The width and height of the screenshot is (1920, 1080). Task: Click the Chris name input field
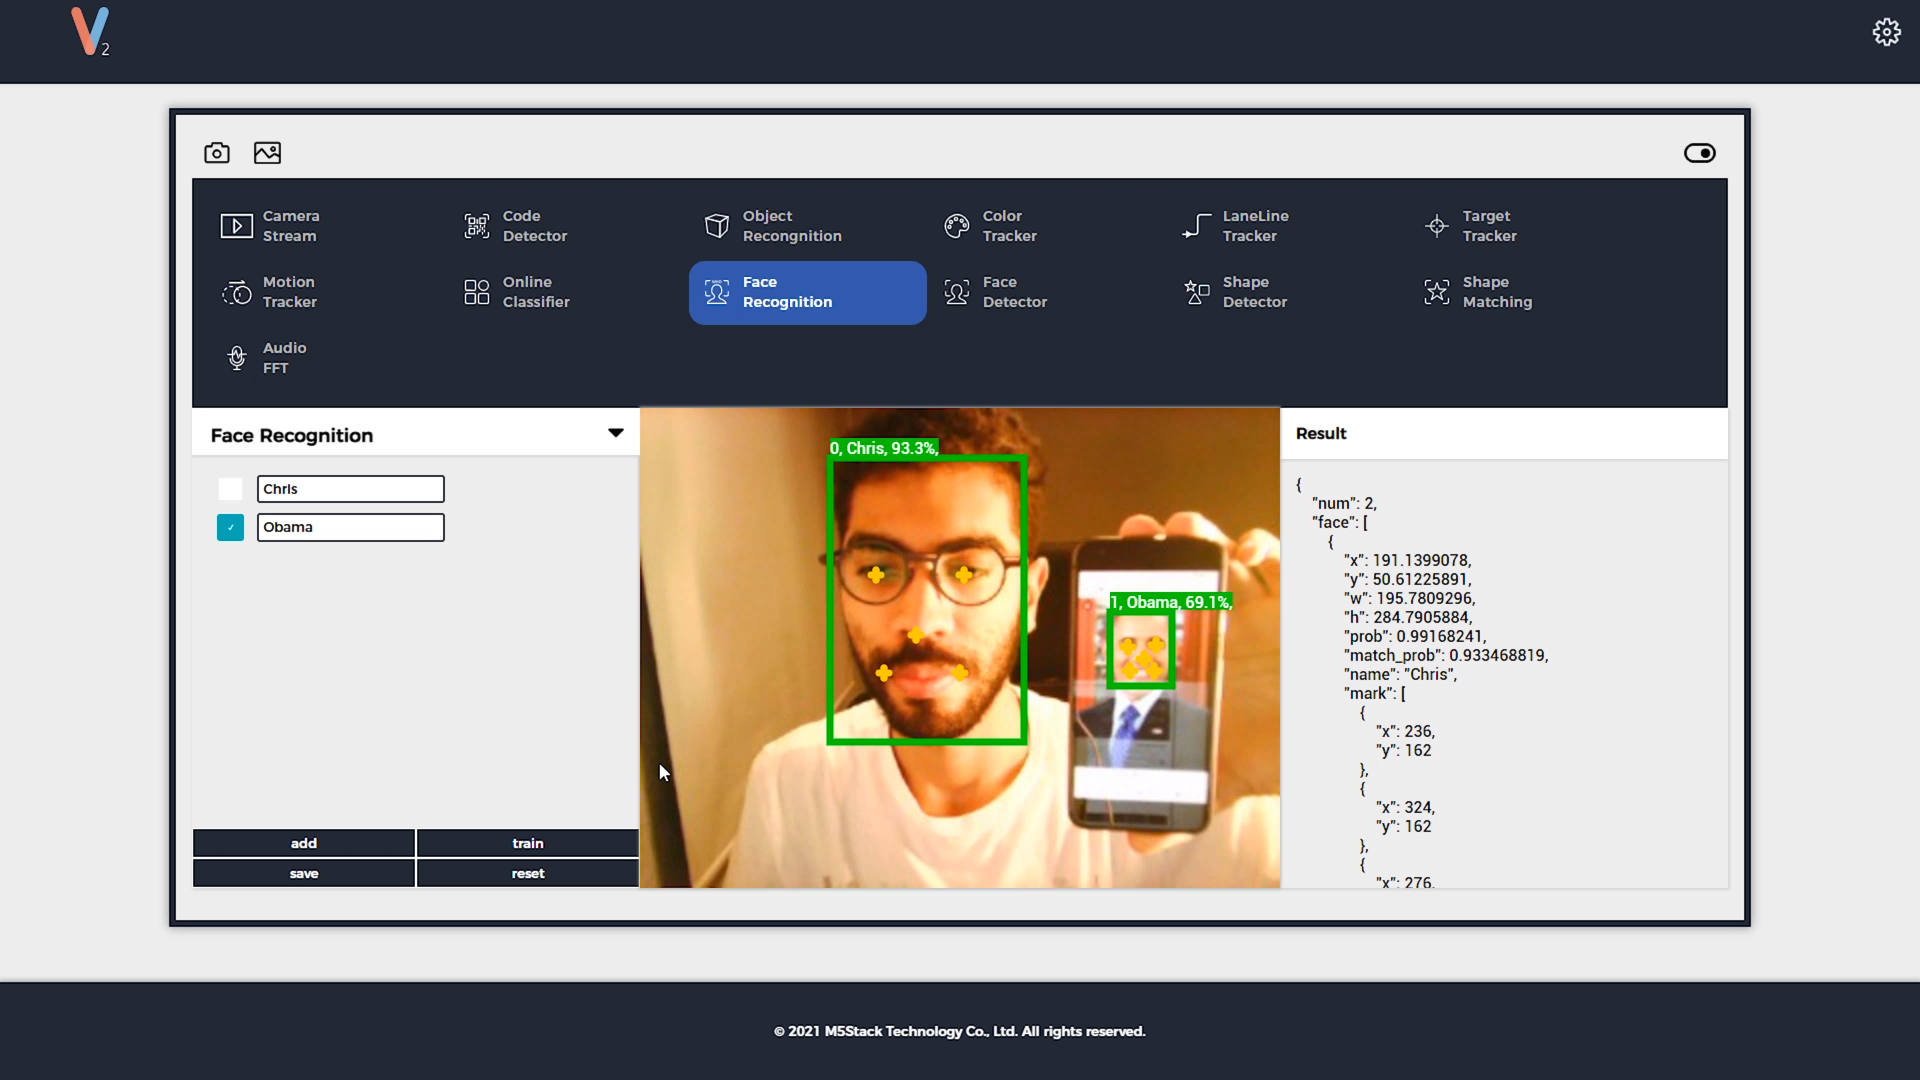click(x=351, y=488)
